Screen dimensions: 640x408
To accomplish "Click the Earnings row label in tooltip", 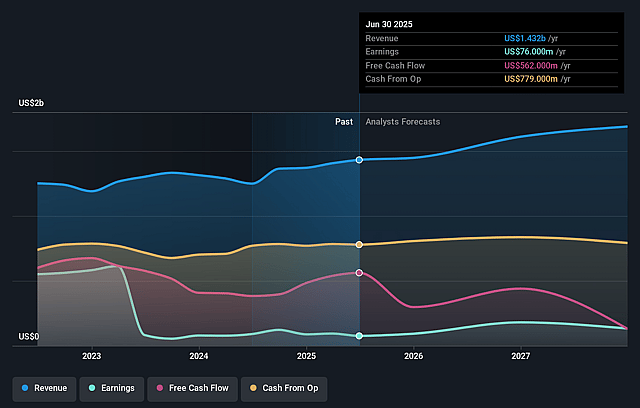I will (382, 52).
